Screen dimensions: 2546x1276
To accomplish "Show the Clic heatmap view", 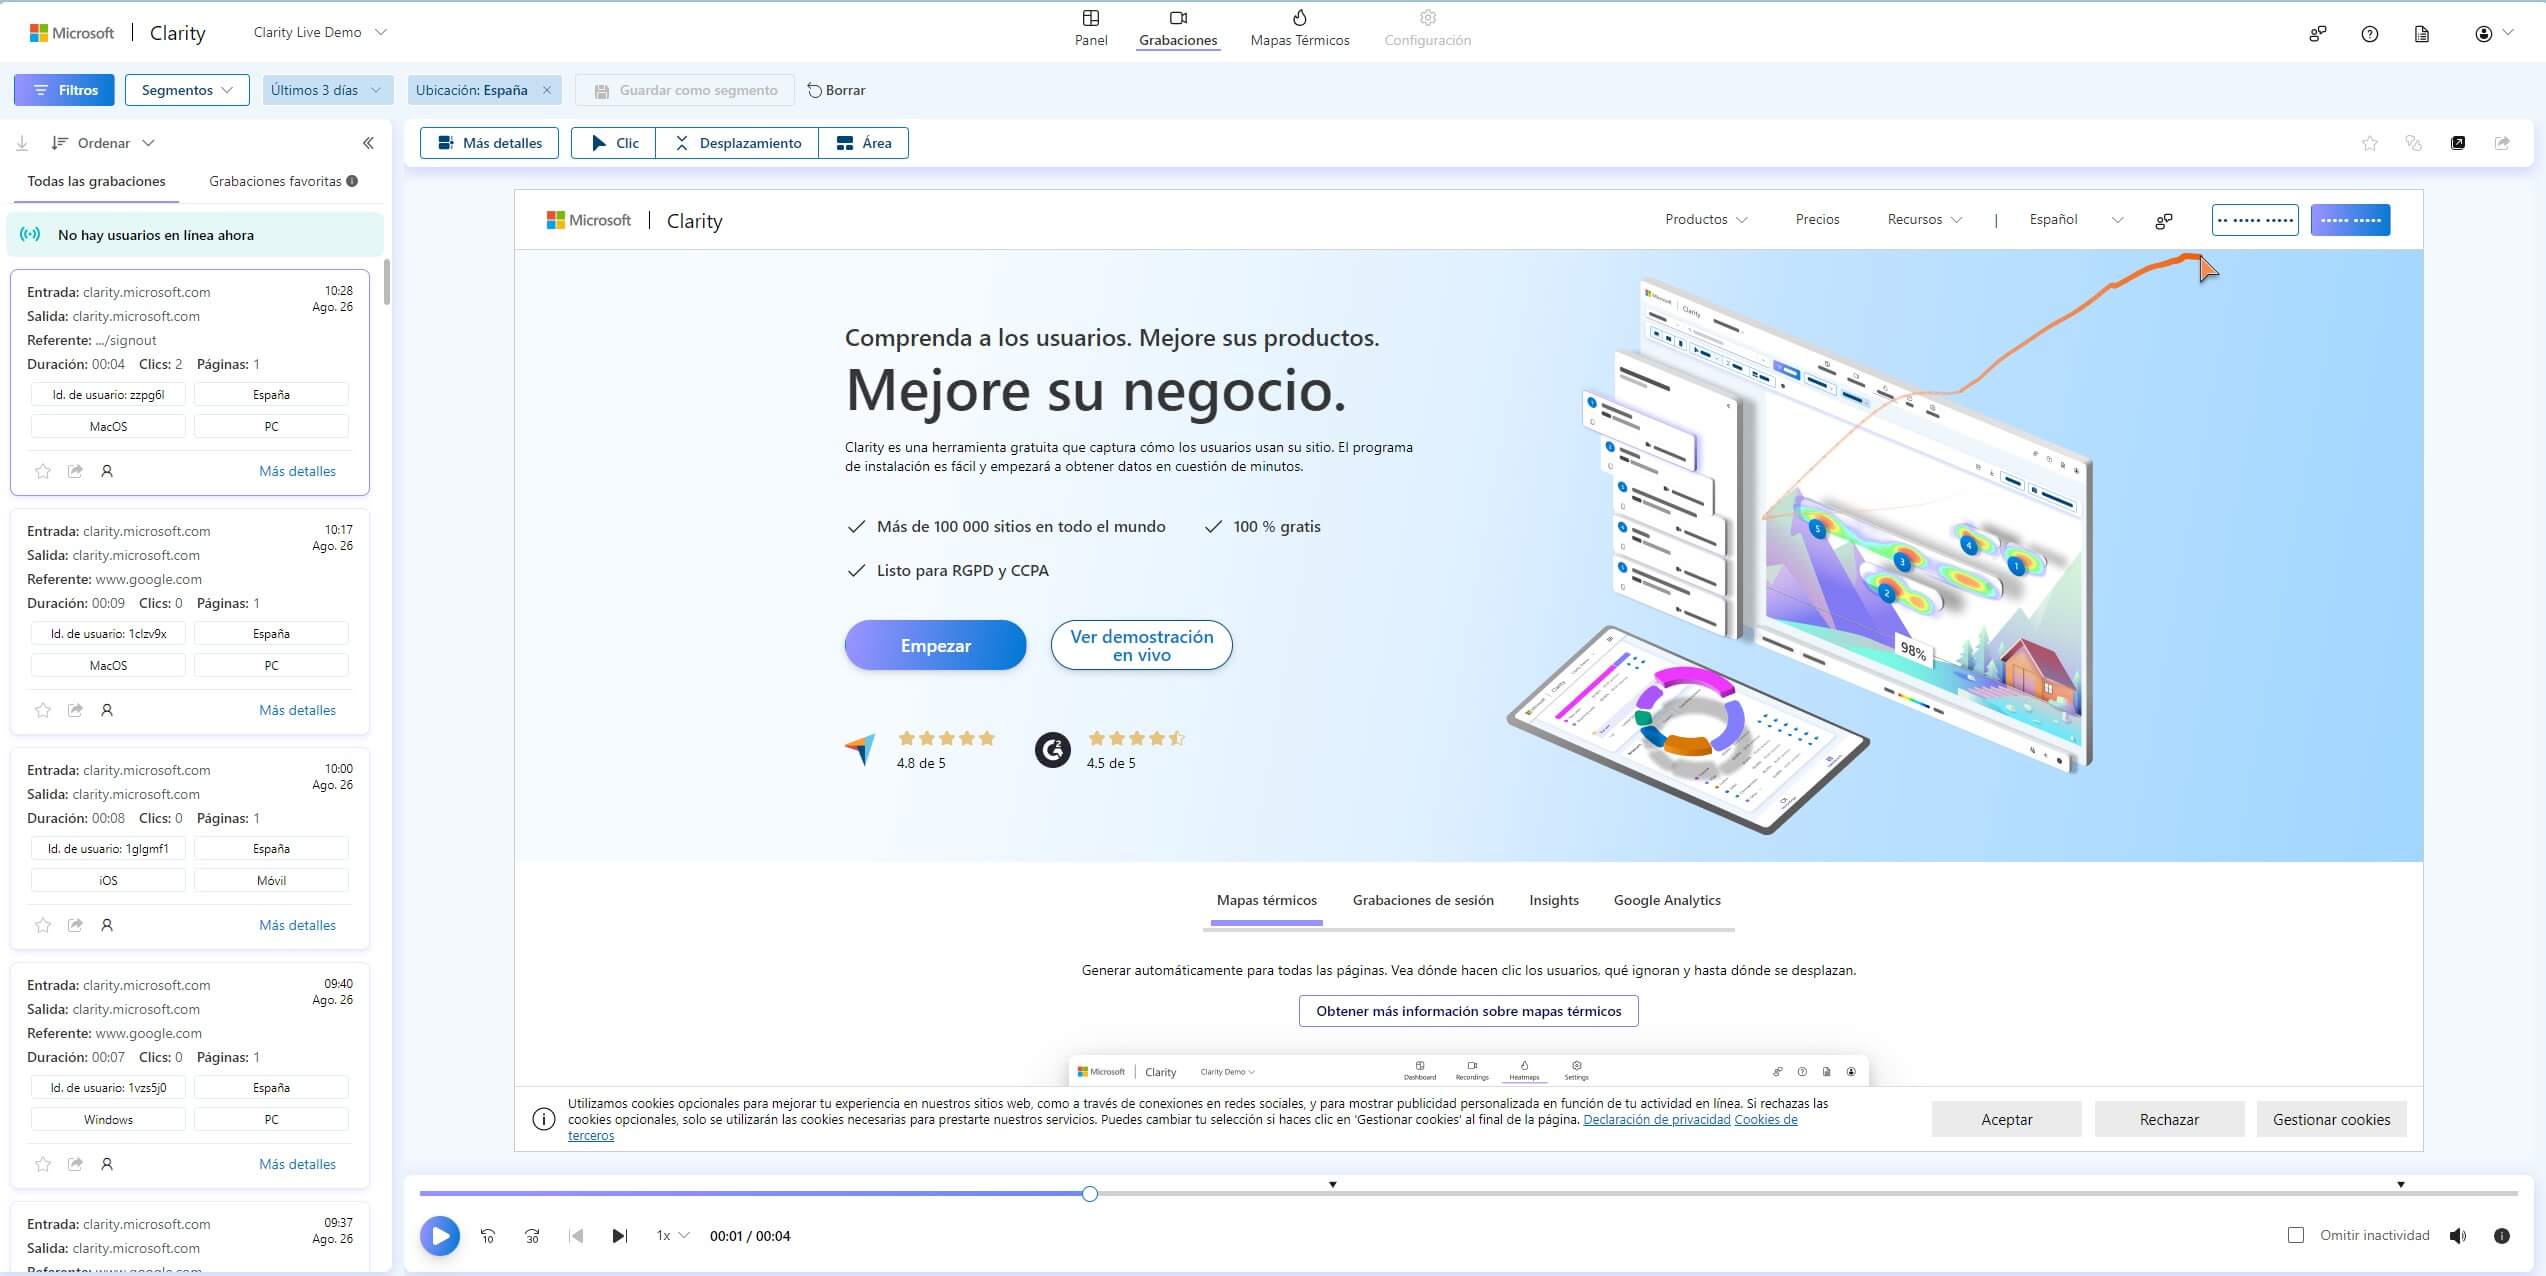I will click(613, 143).
